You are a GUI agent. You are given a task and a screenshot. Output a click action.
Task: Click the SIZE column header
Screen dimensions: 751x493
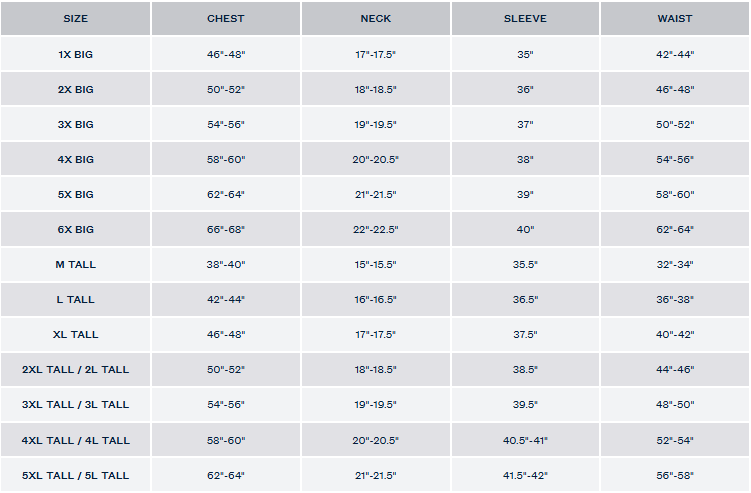click(75, 19)
